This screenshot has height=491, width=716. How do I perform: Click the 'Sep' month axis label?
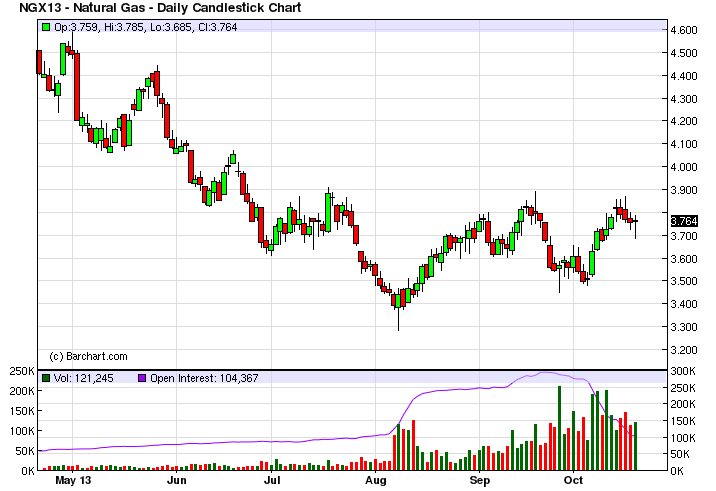(x=479, y=480)
